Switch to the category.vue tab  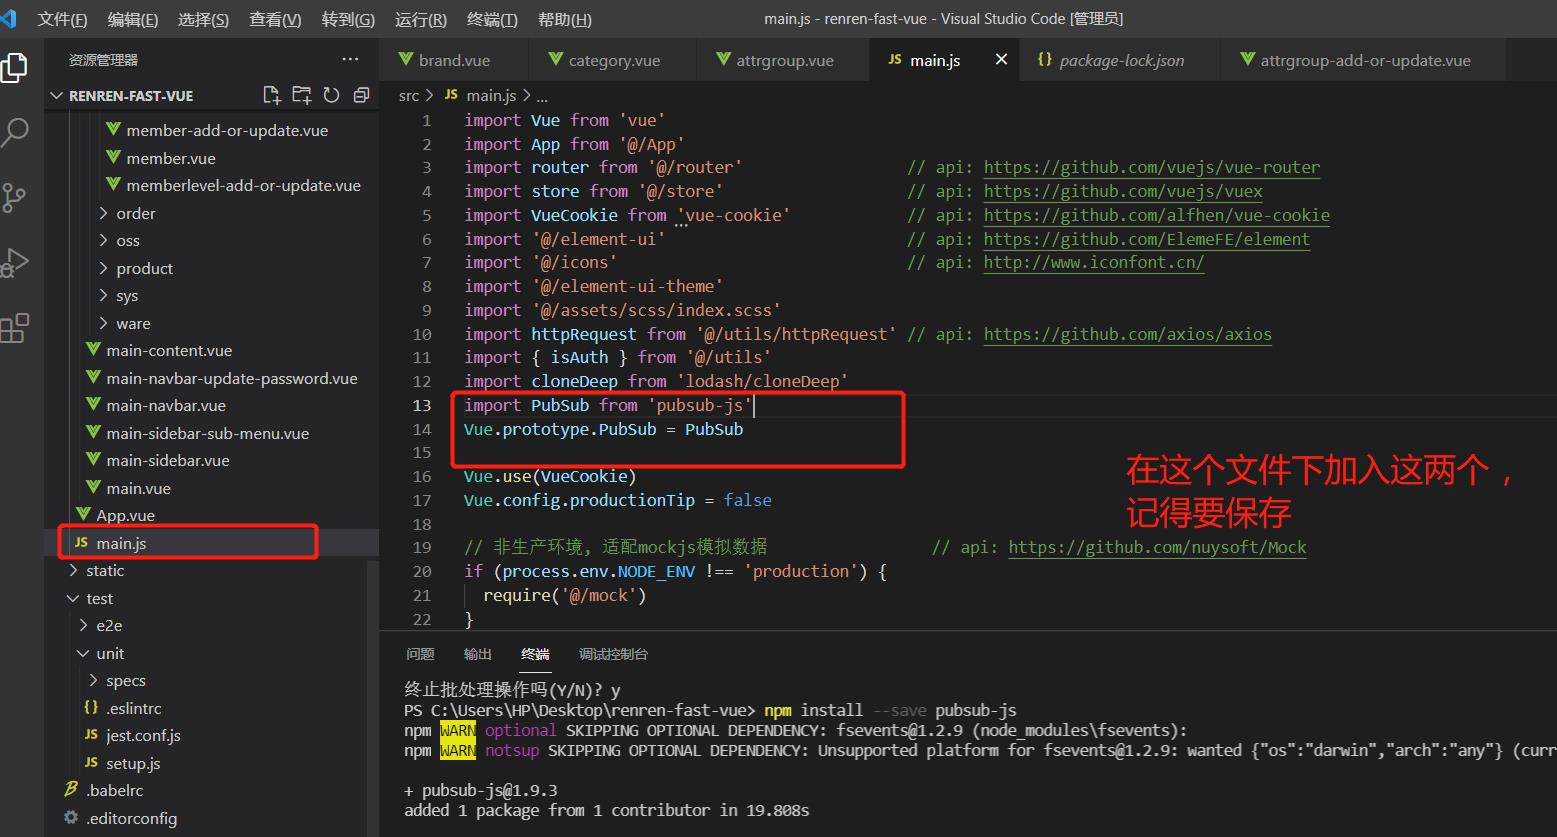(614, 60)
